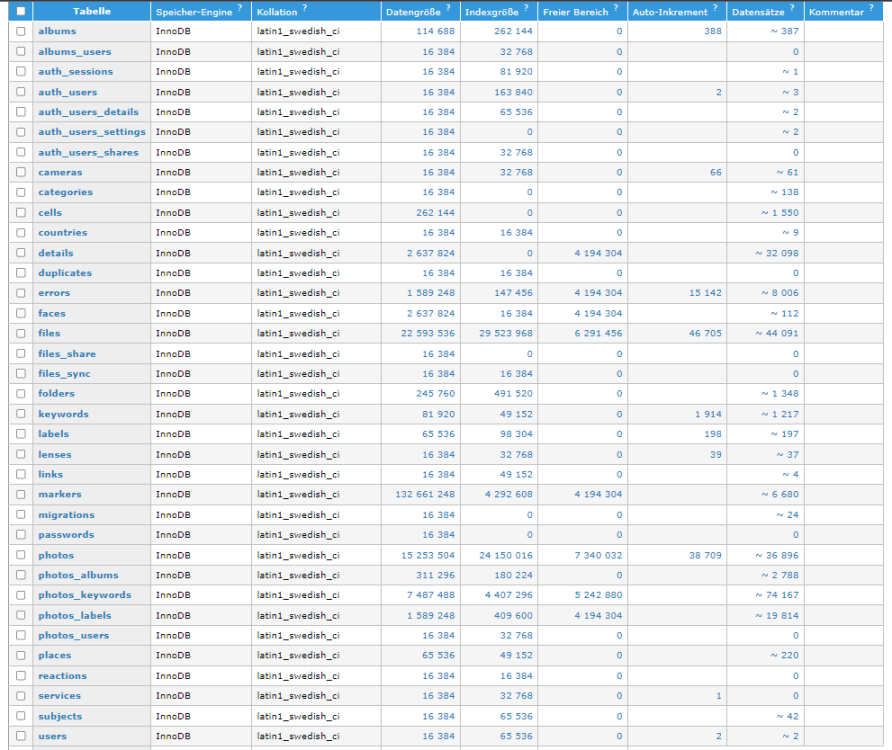Sort by Kollation column header

tap(277, 12)
